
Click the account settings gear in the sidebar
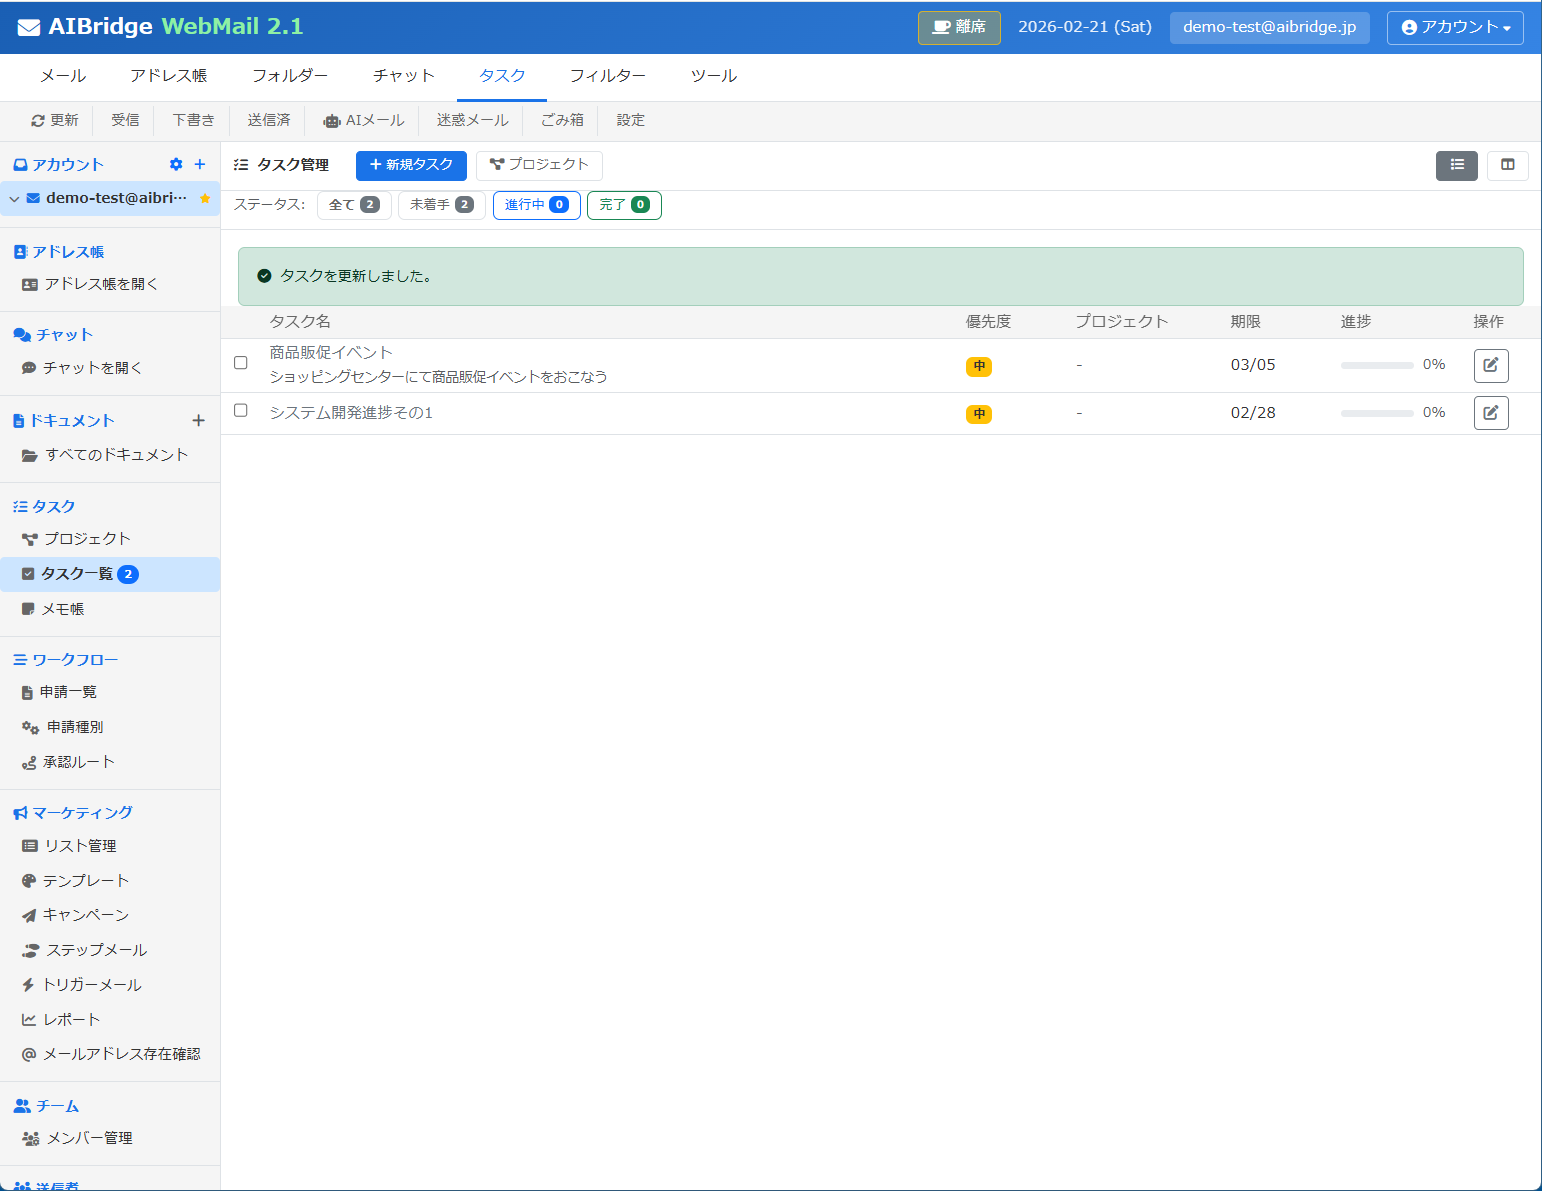pyautogui.click(x=176, y=164)
